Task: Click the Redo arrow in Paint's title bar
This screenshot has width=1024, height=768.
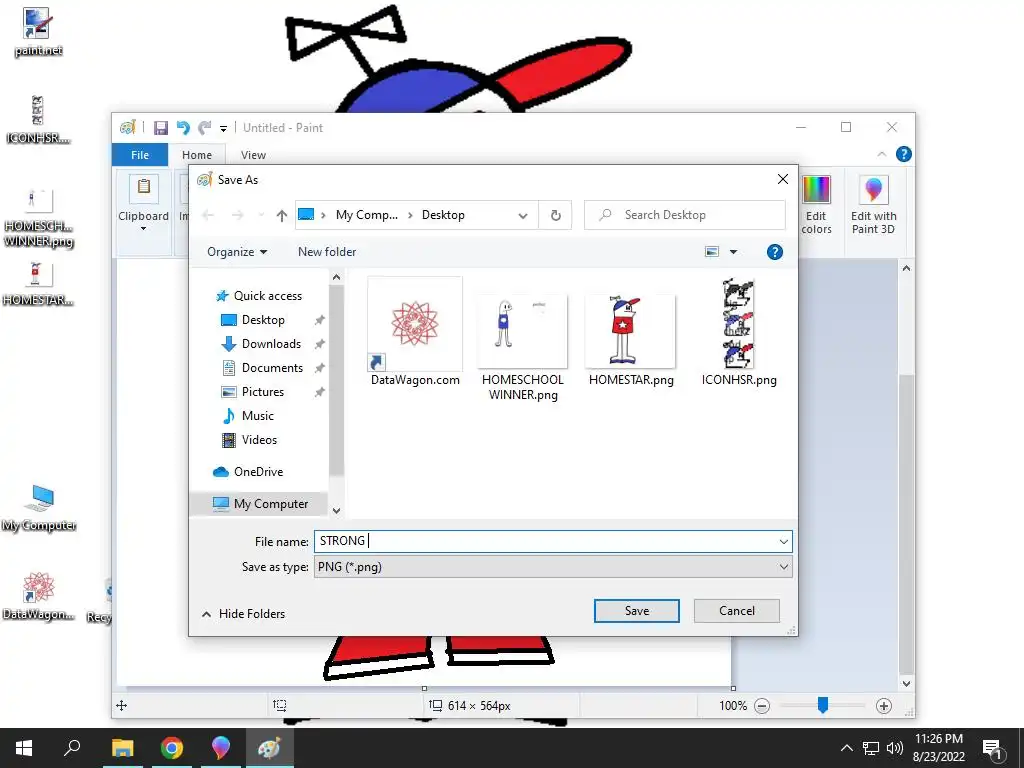Action: click(x=205, y=128)
